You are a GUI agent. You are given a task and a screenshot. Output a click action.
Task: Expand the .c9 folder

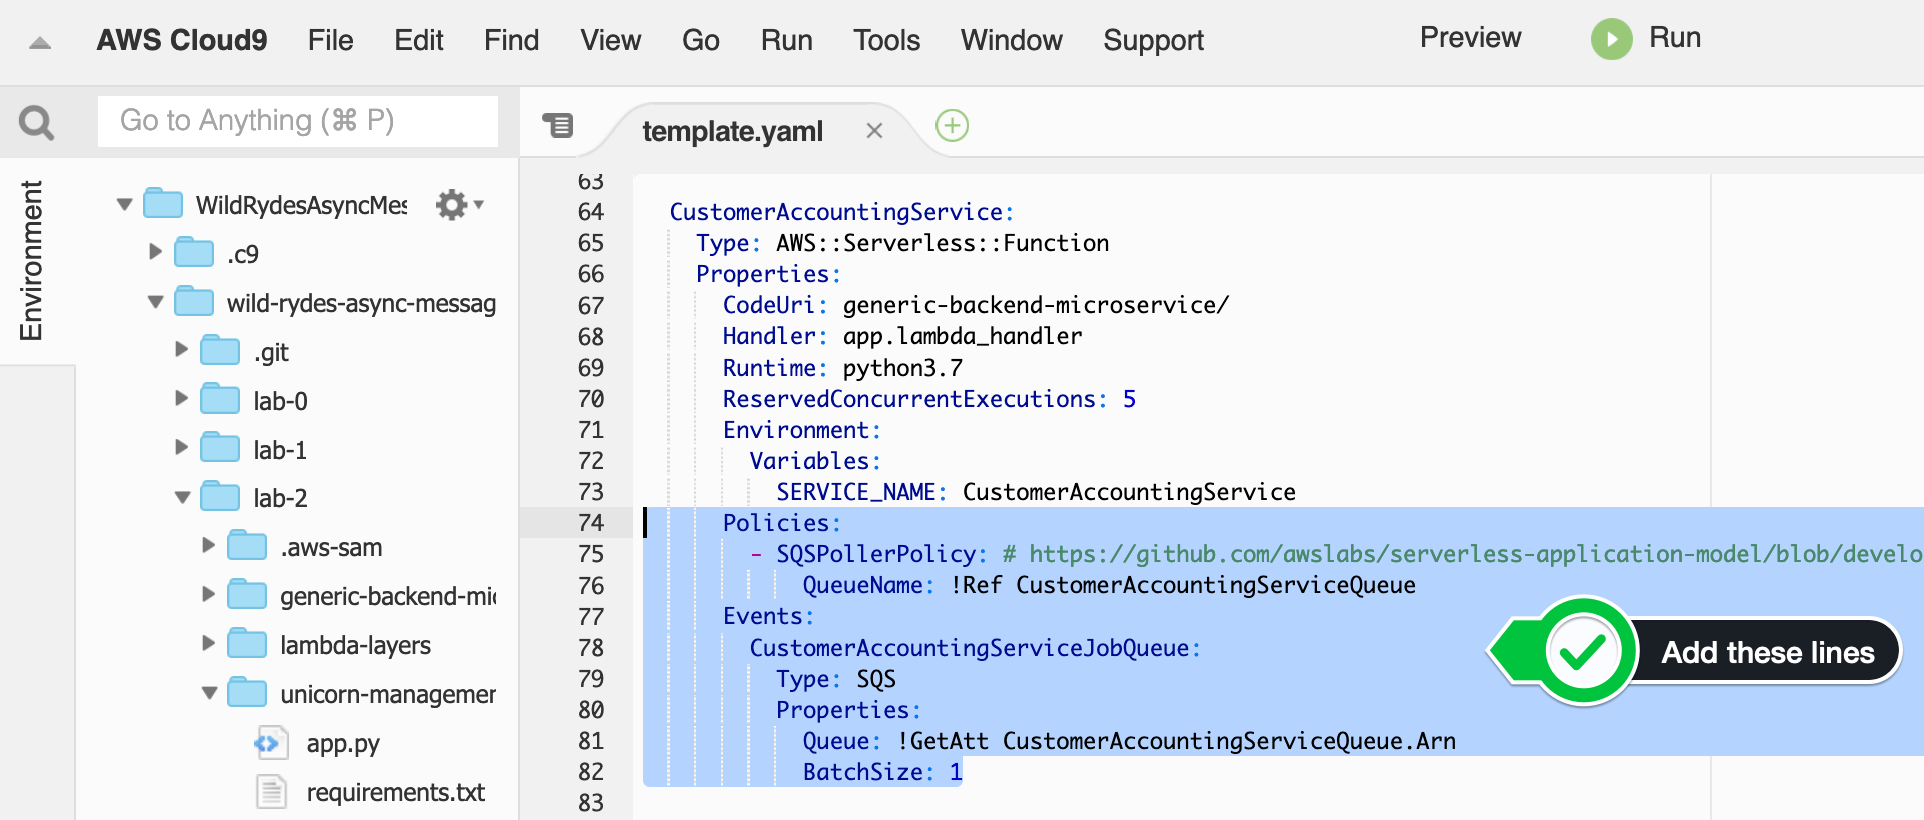click(156, 252)
